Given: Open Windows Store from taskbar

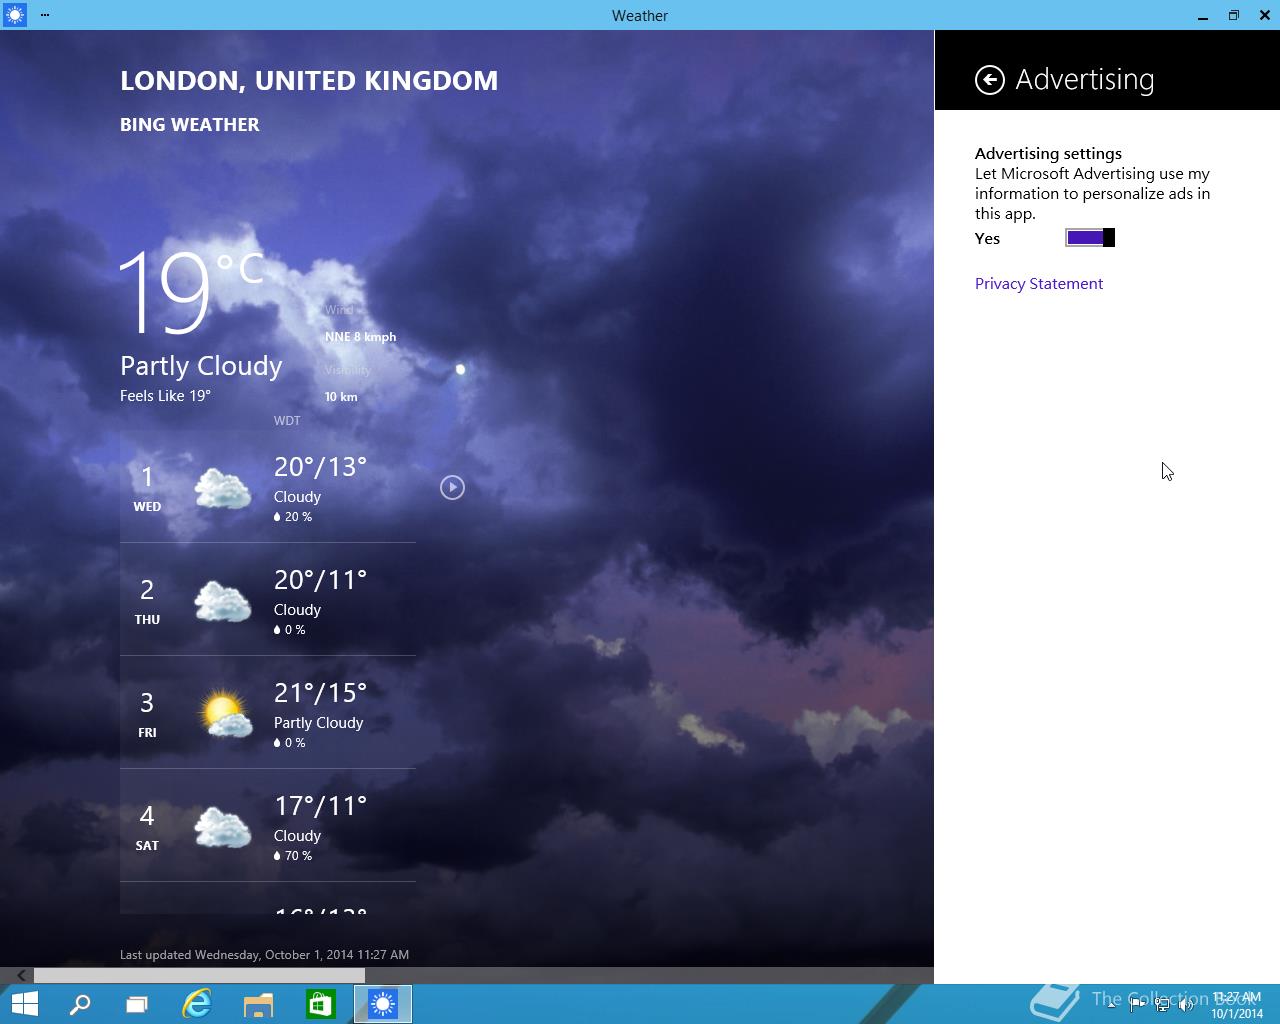Looking at the screenshot, I should click(x=320, y=1004).
